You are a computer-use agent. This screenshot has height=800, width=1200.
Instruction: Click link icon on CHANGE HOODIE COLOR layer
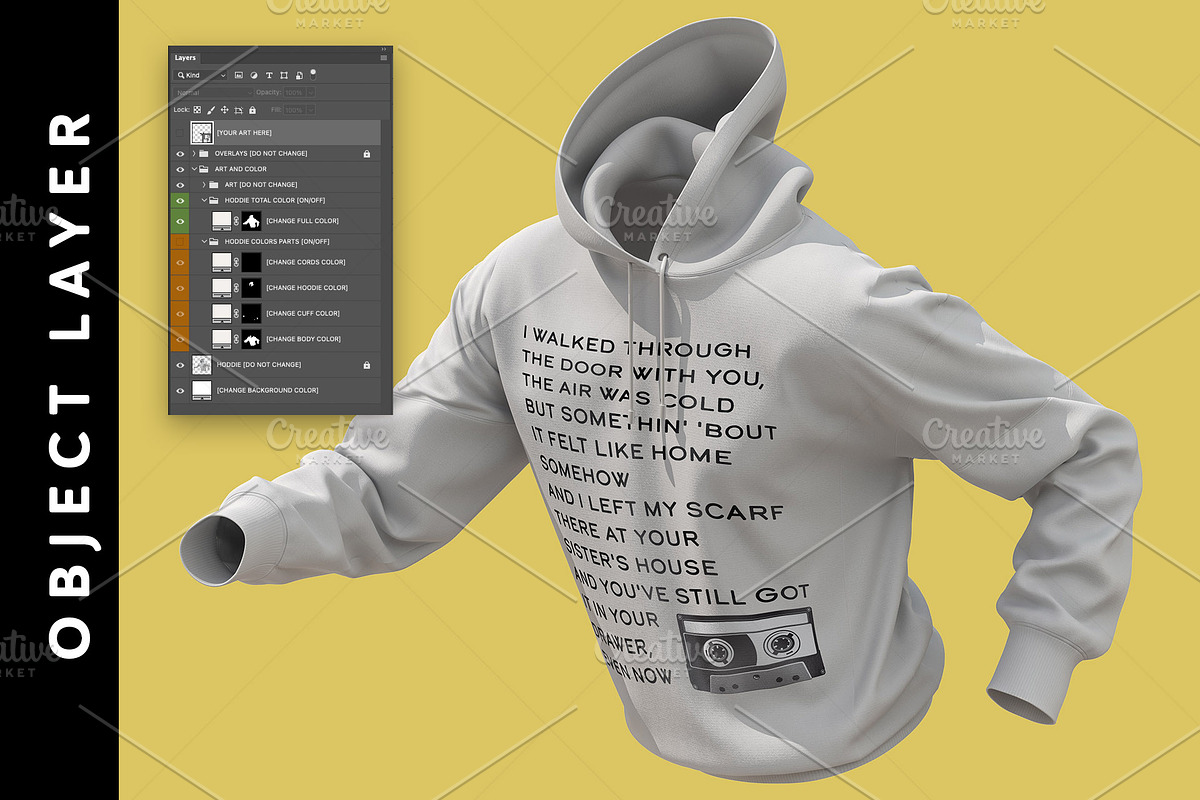pyautogui.click(x=237, y=288)
